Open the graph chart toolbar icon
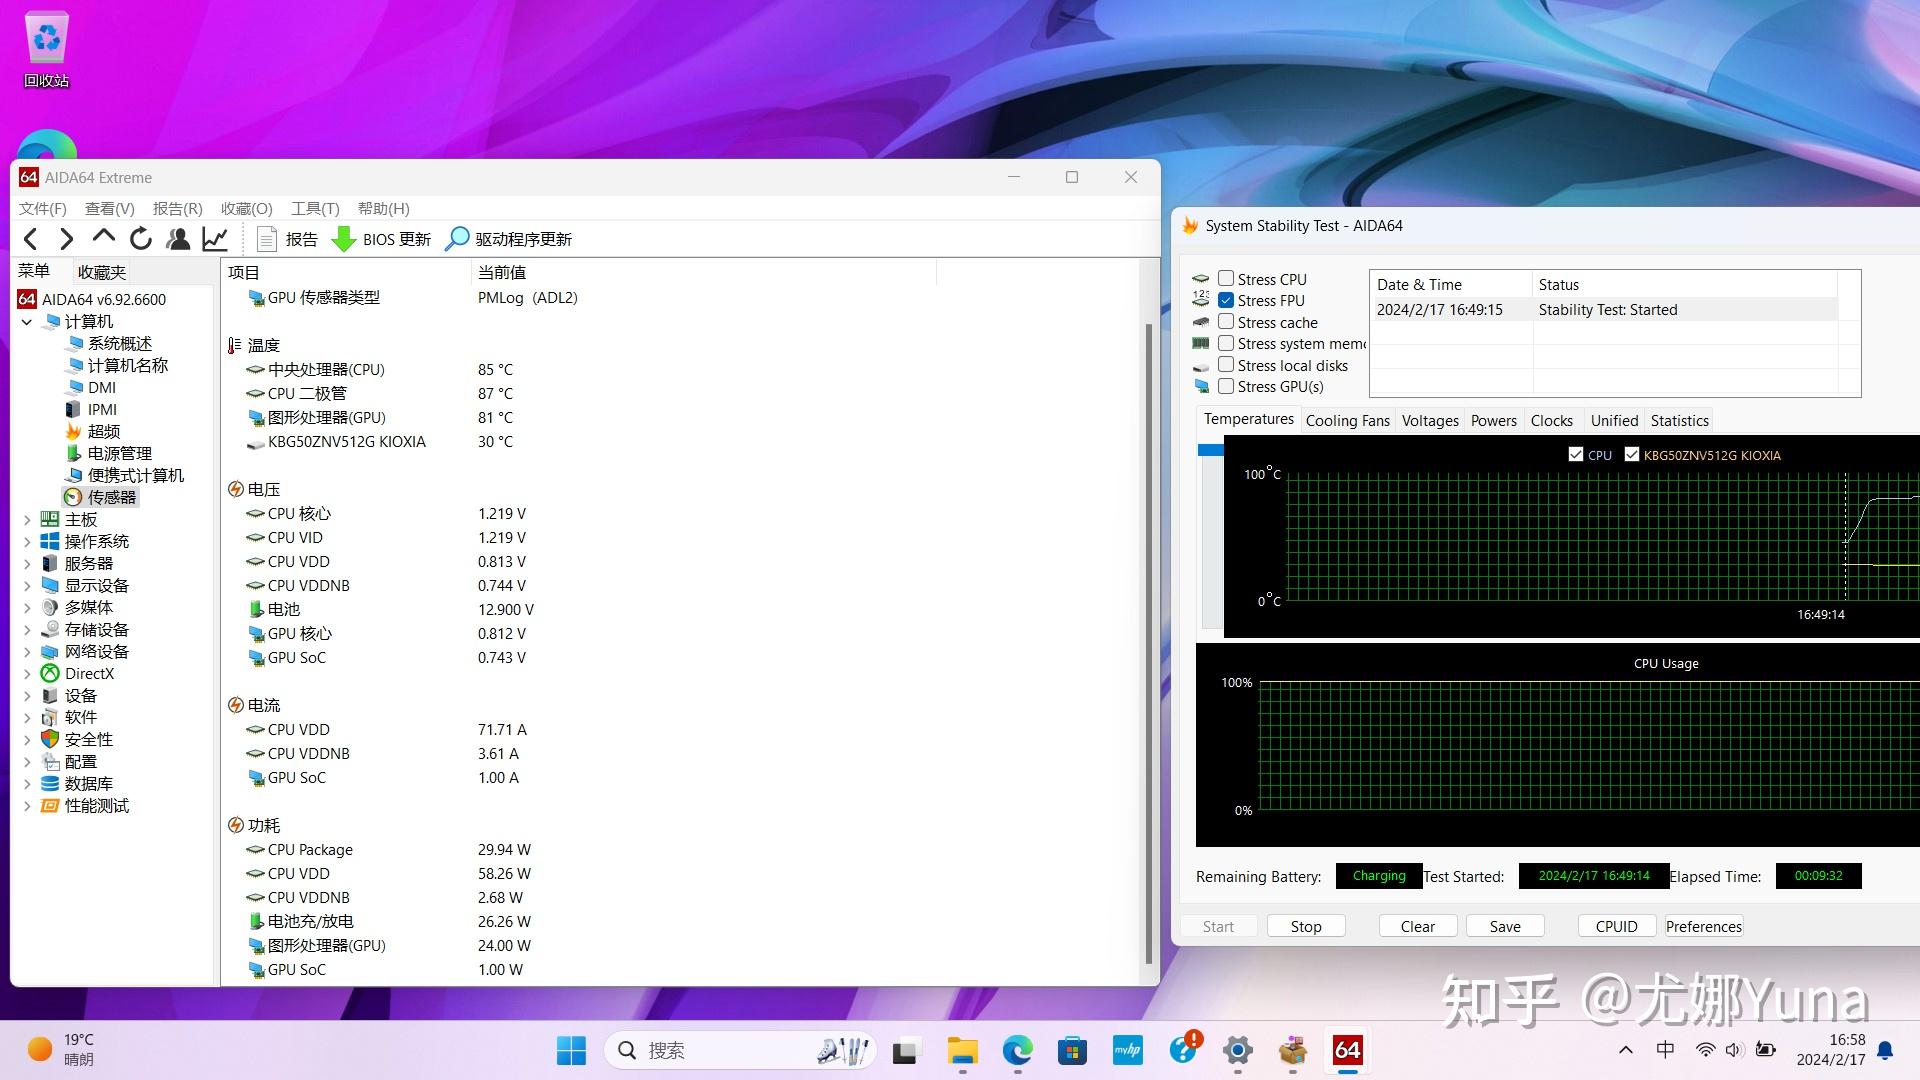This screenshot has width=1920, height=1080. 215,239
